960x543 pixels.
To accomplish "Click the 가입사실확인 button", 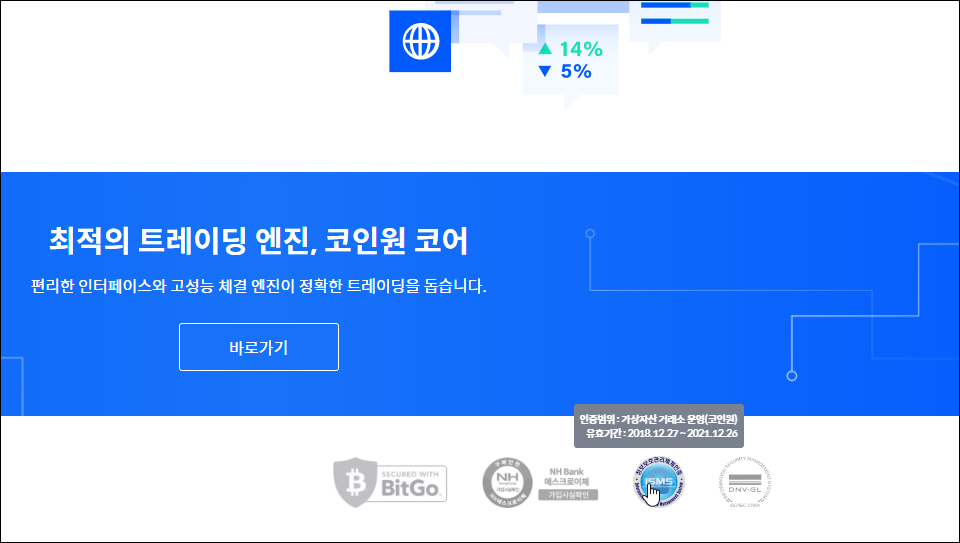I will point(568,495).
